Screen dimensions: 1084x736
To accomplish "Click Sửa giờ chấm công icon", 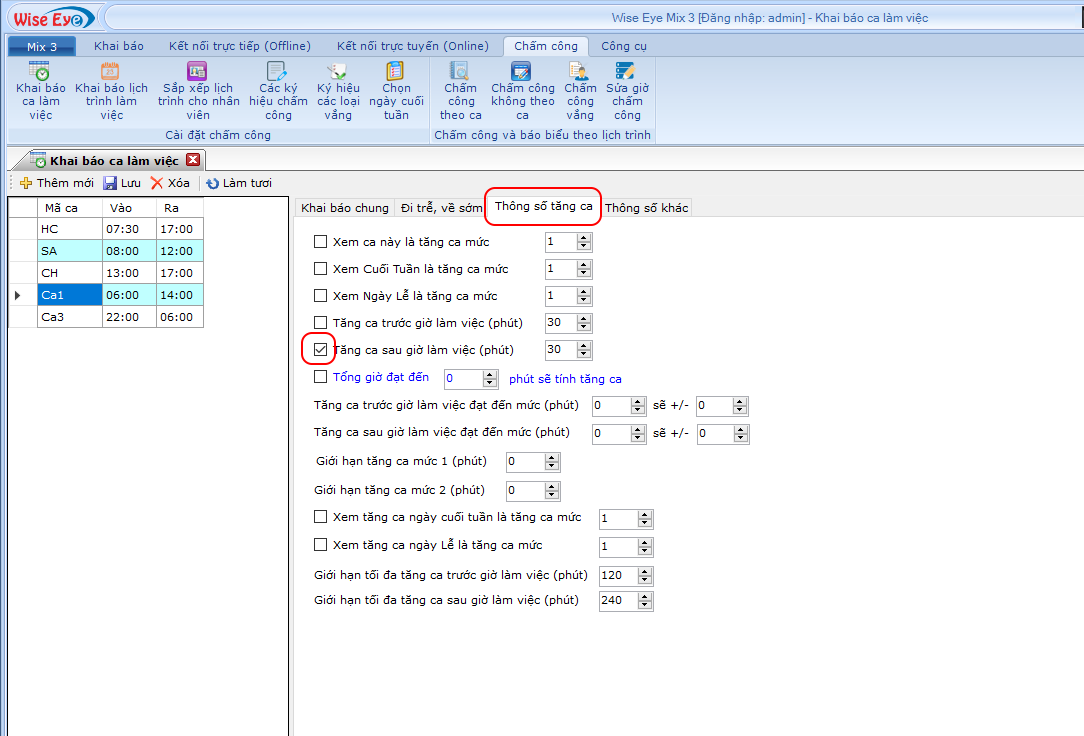I will (627, 72).
